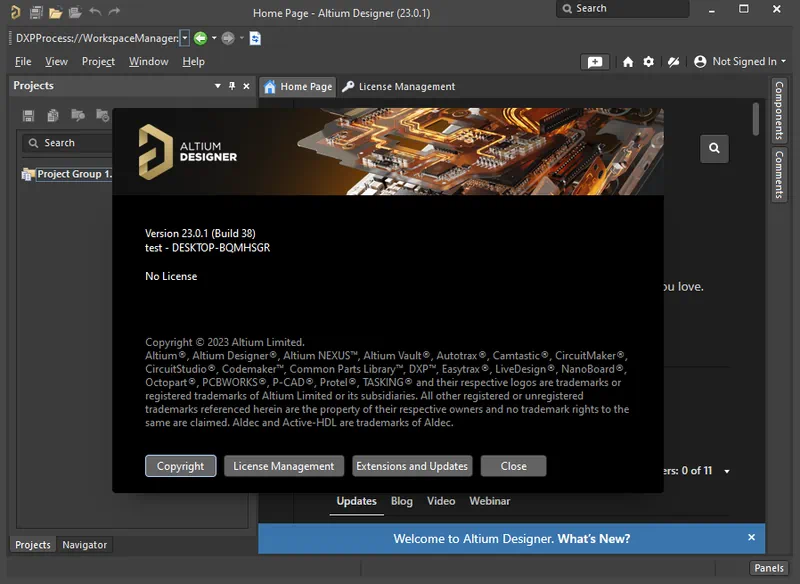Click the Home Page vertical scrollbar

tap(756, 119)
